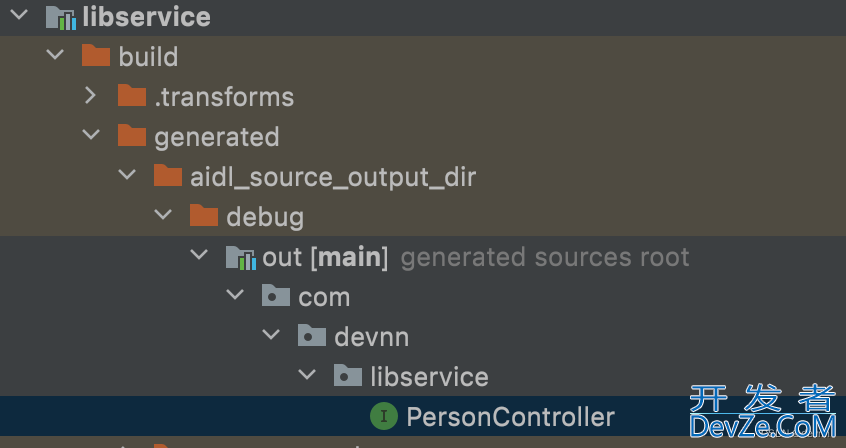The image size is (846, 448).
Task: Click the devnn package icon
Action: tap(312, 336)
